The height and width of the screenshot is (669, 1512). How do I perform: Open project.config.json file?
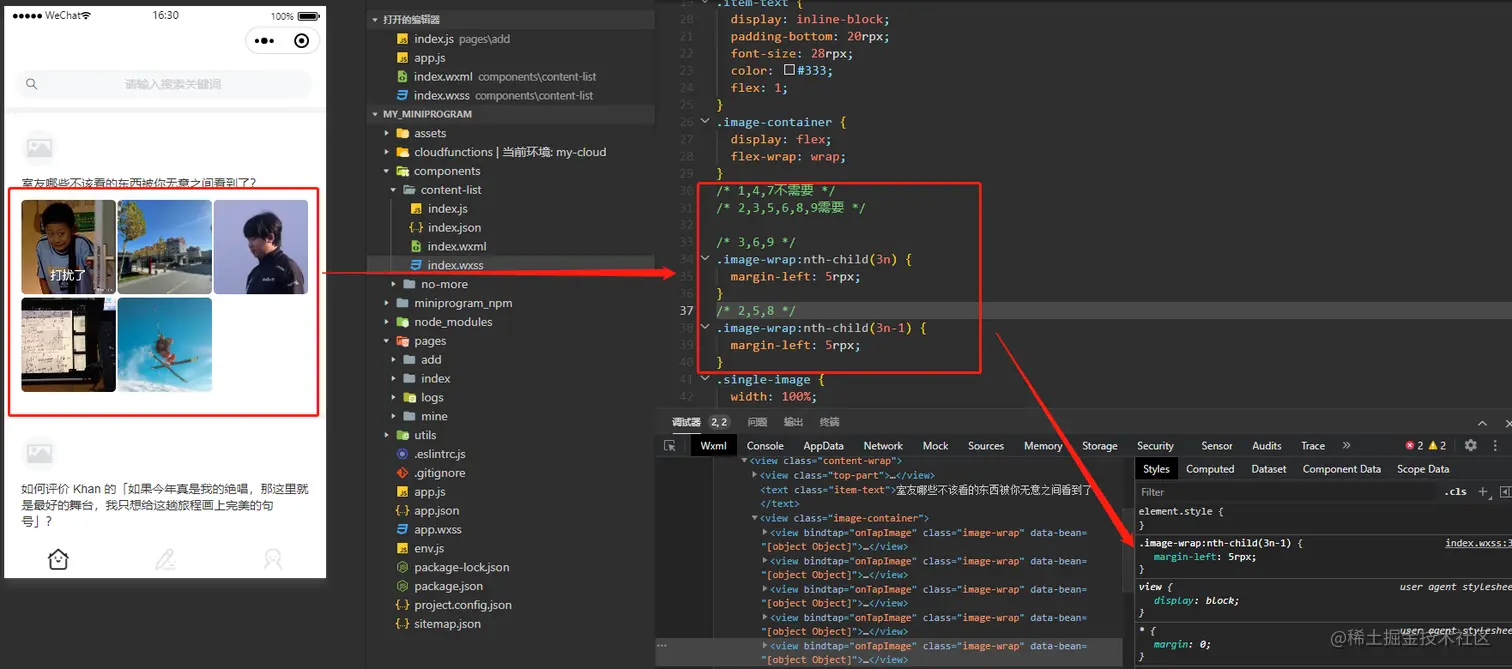point(463,605)
